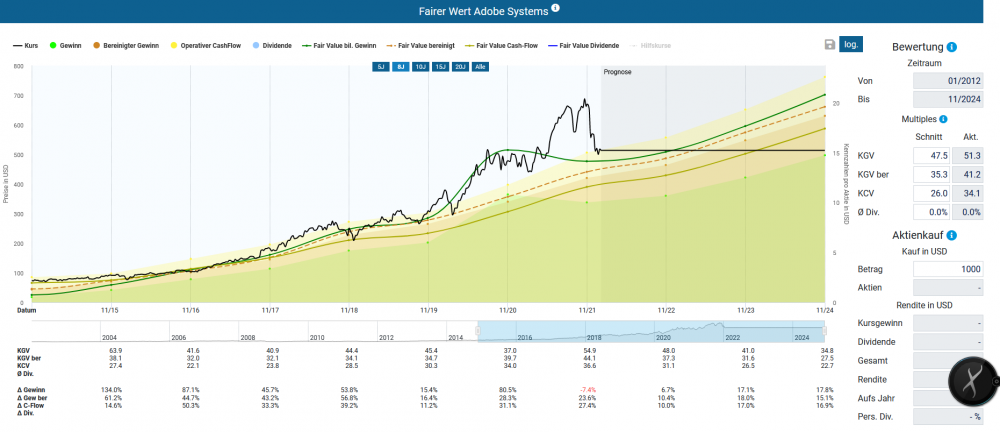Click the Pers. Div. percent field

click(x=948, y=417)
